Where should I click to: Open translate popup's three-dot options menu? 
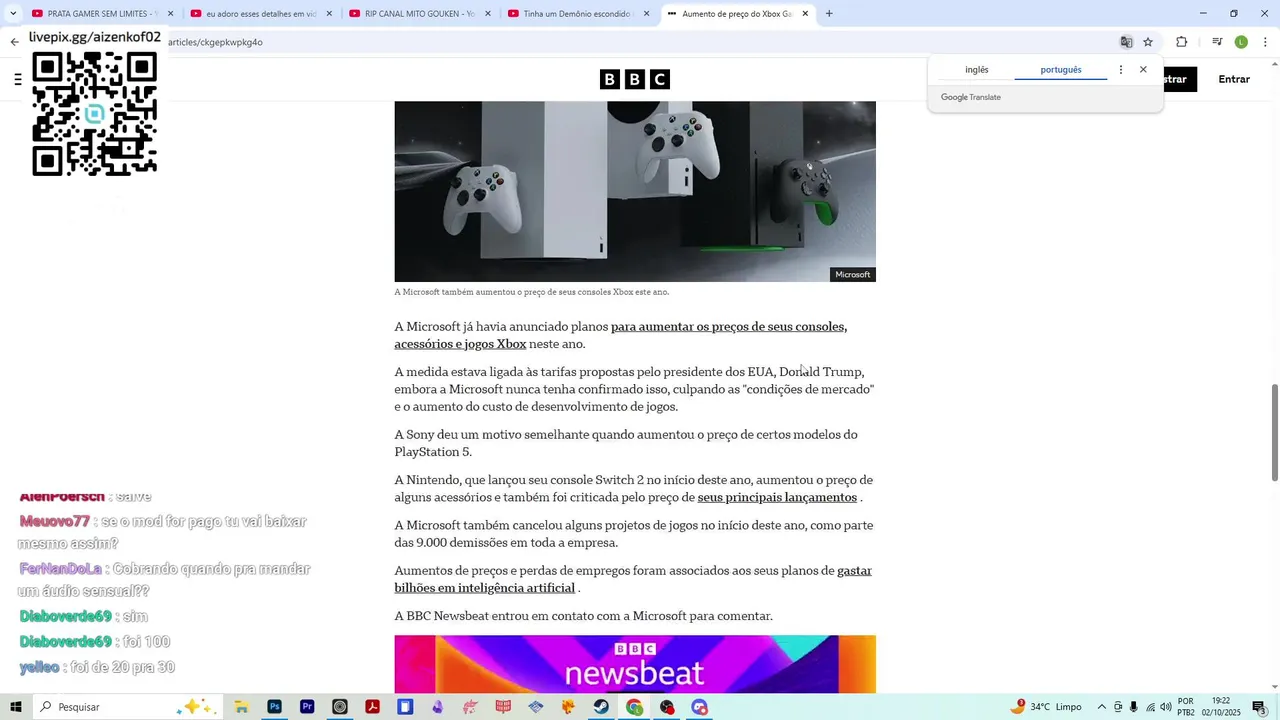pyautogui.click(x=1121, y=70)
